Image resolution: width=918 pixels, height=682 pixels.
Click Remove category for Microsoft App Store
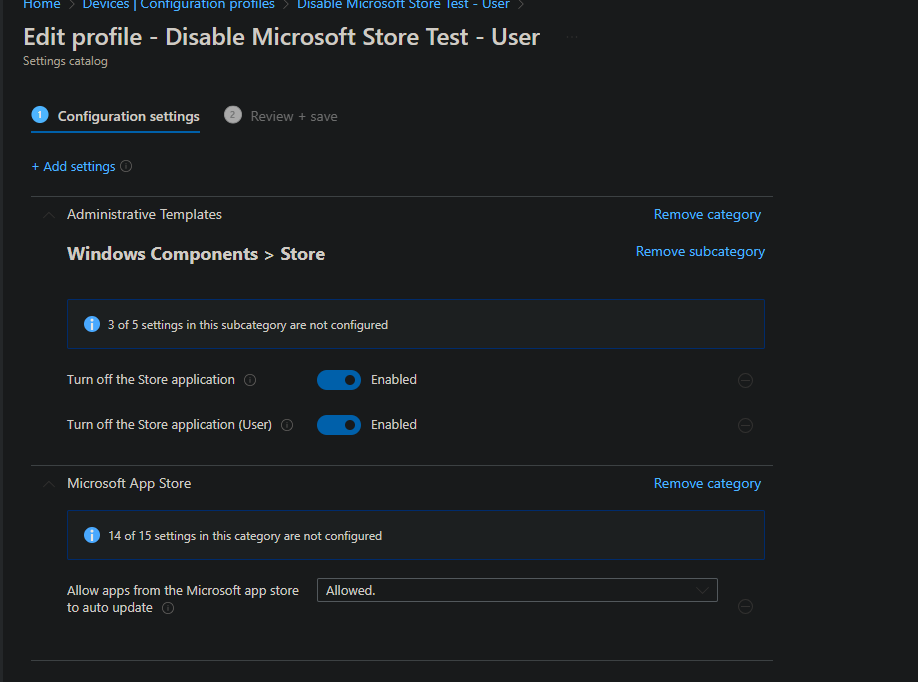point(707,484)
